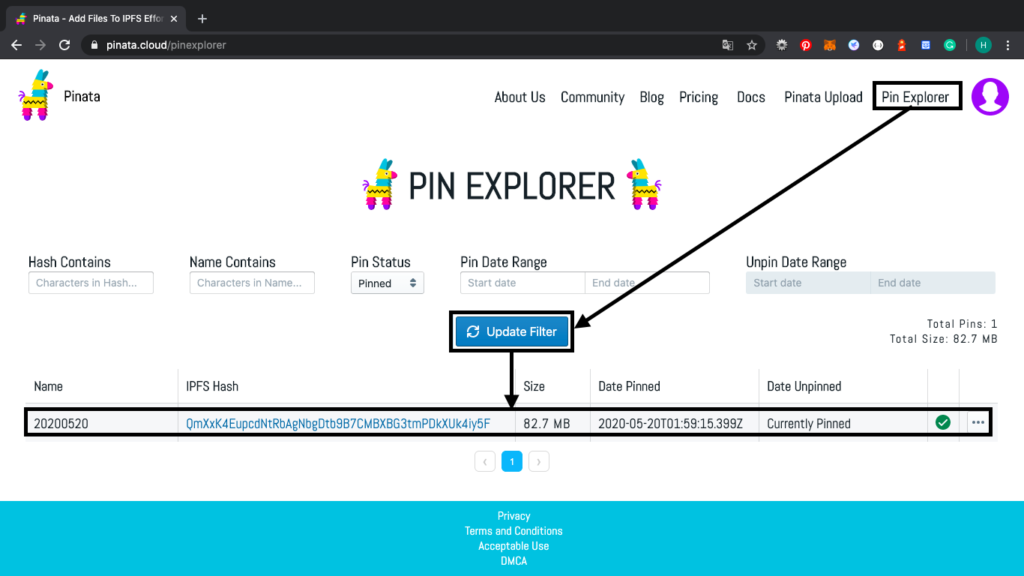The width and height of the screenshot is (1024, 576).
Task: Click the translate page icon in address bar
Action: [728, 45]
